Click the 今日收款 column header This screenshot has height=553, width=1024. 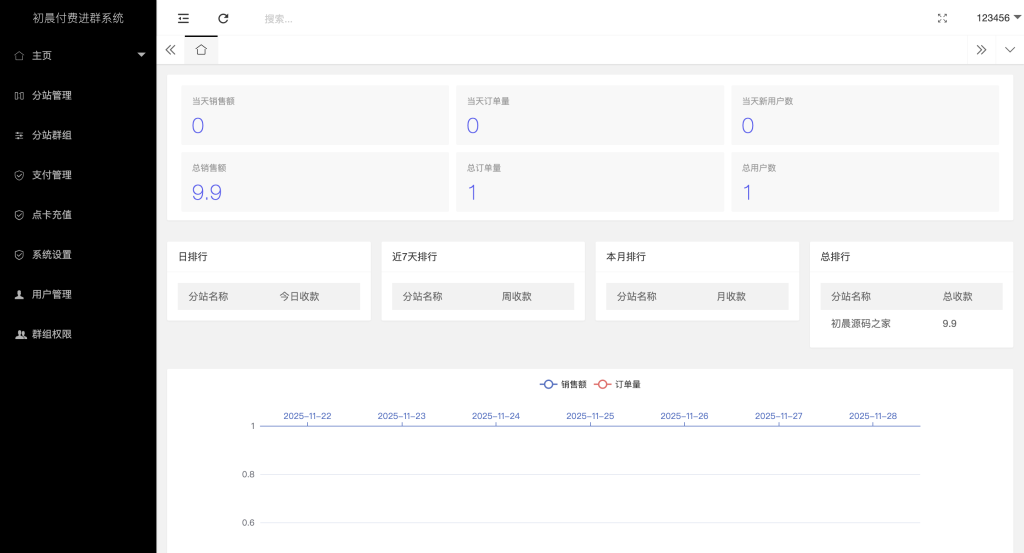tap(299, 296)
